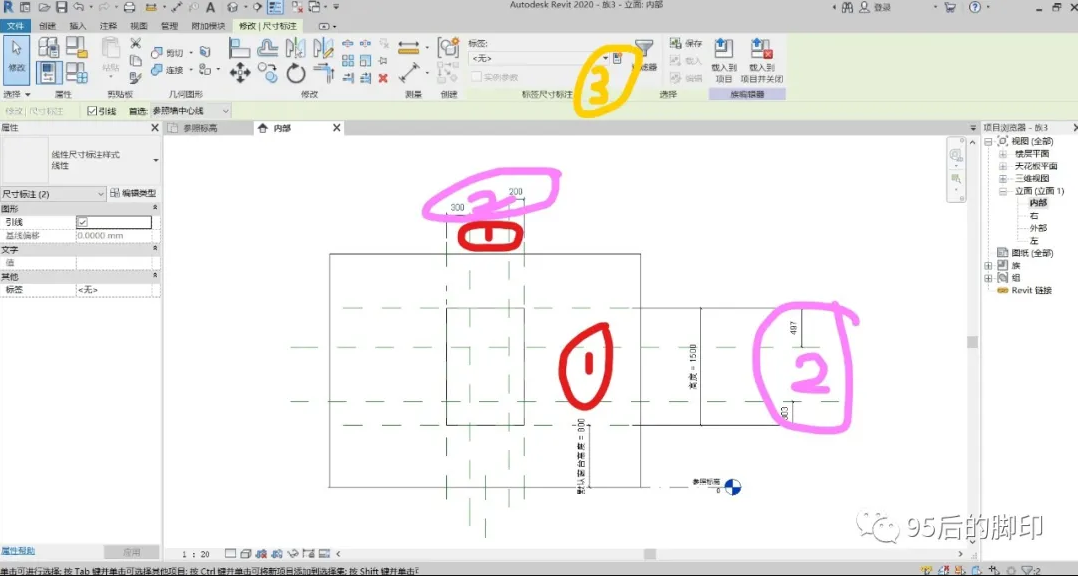This screenshot has width=1078, height=576.
Task: Select the Move tool icon
Action: (239, 72)
